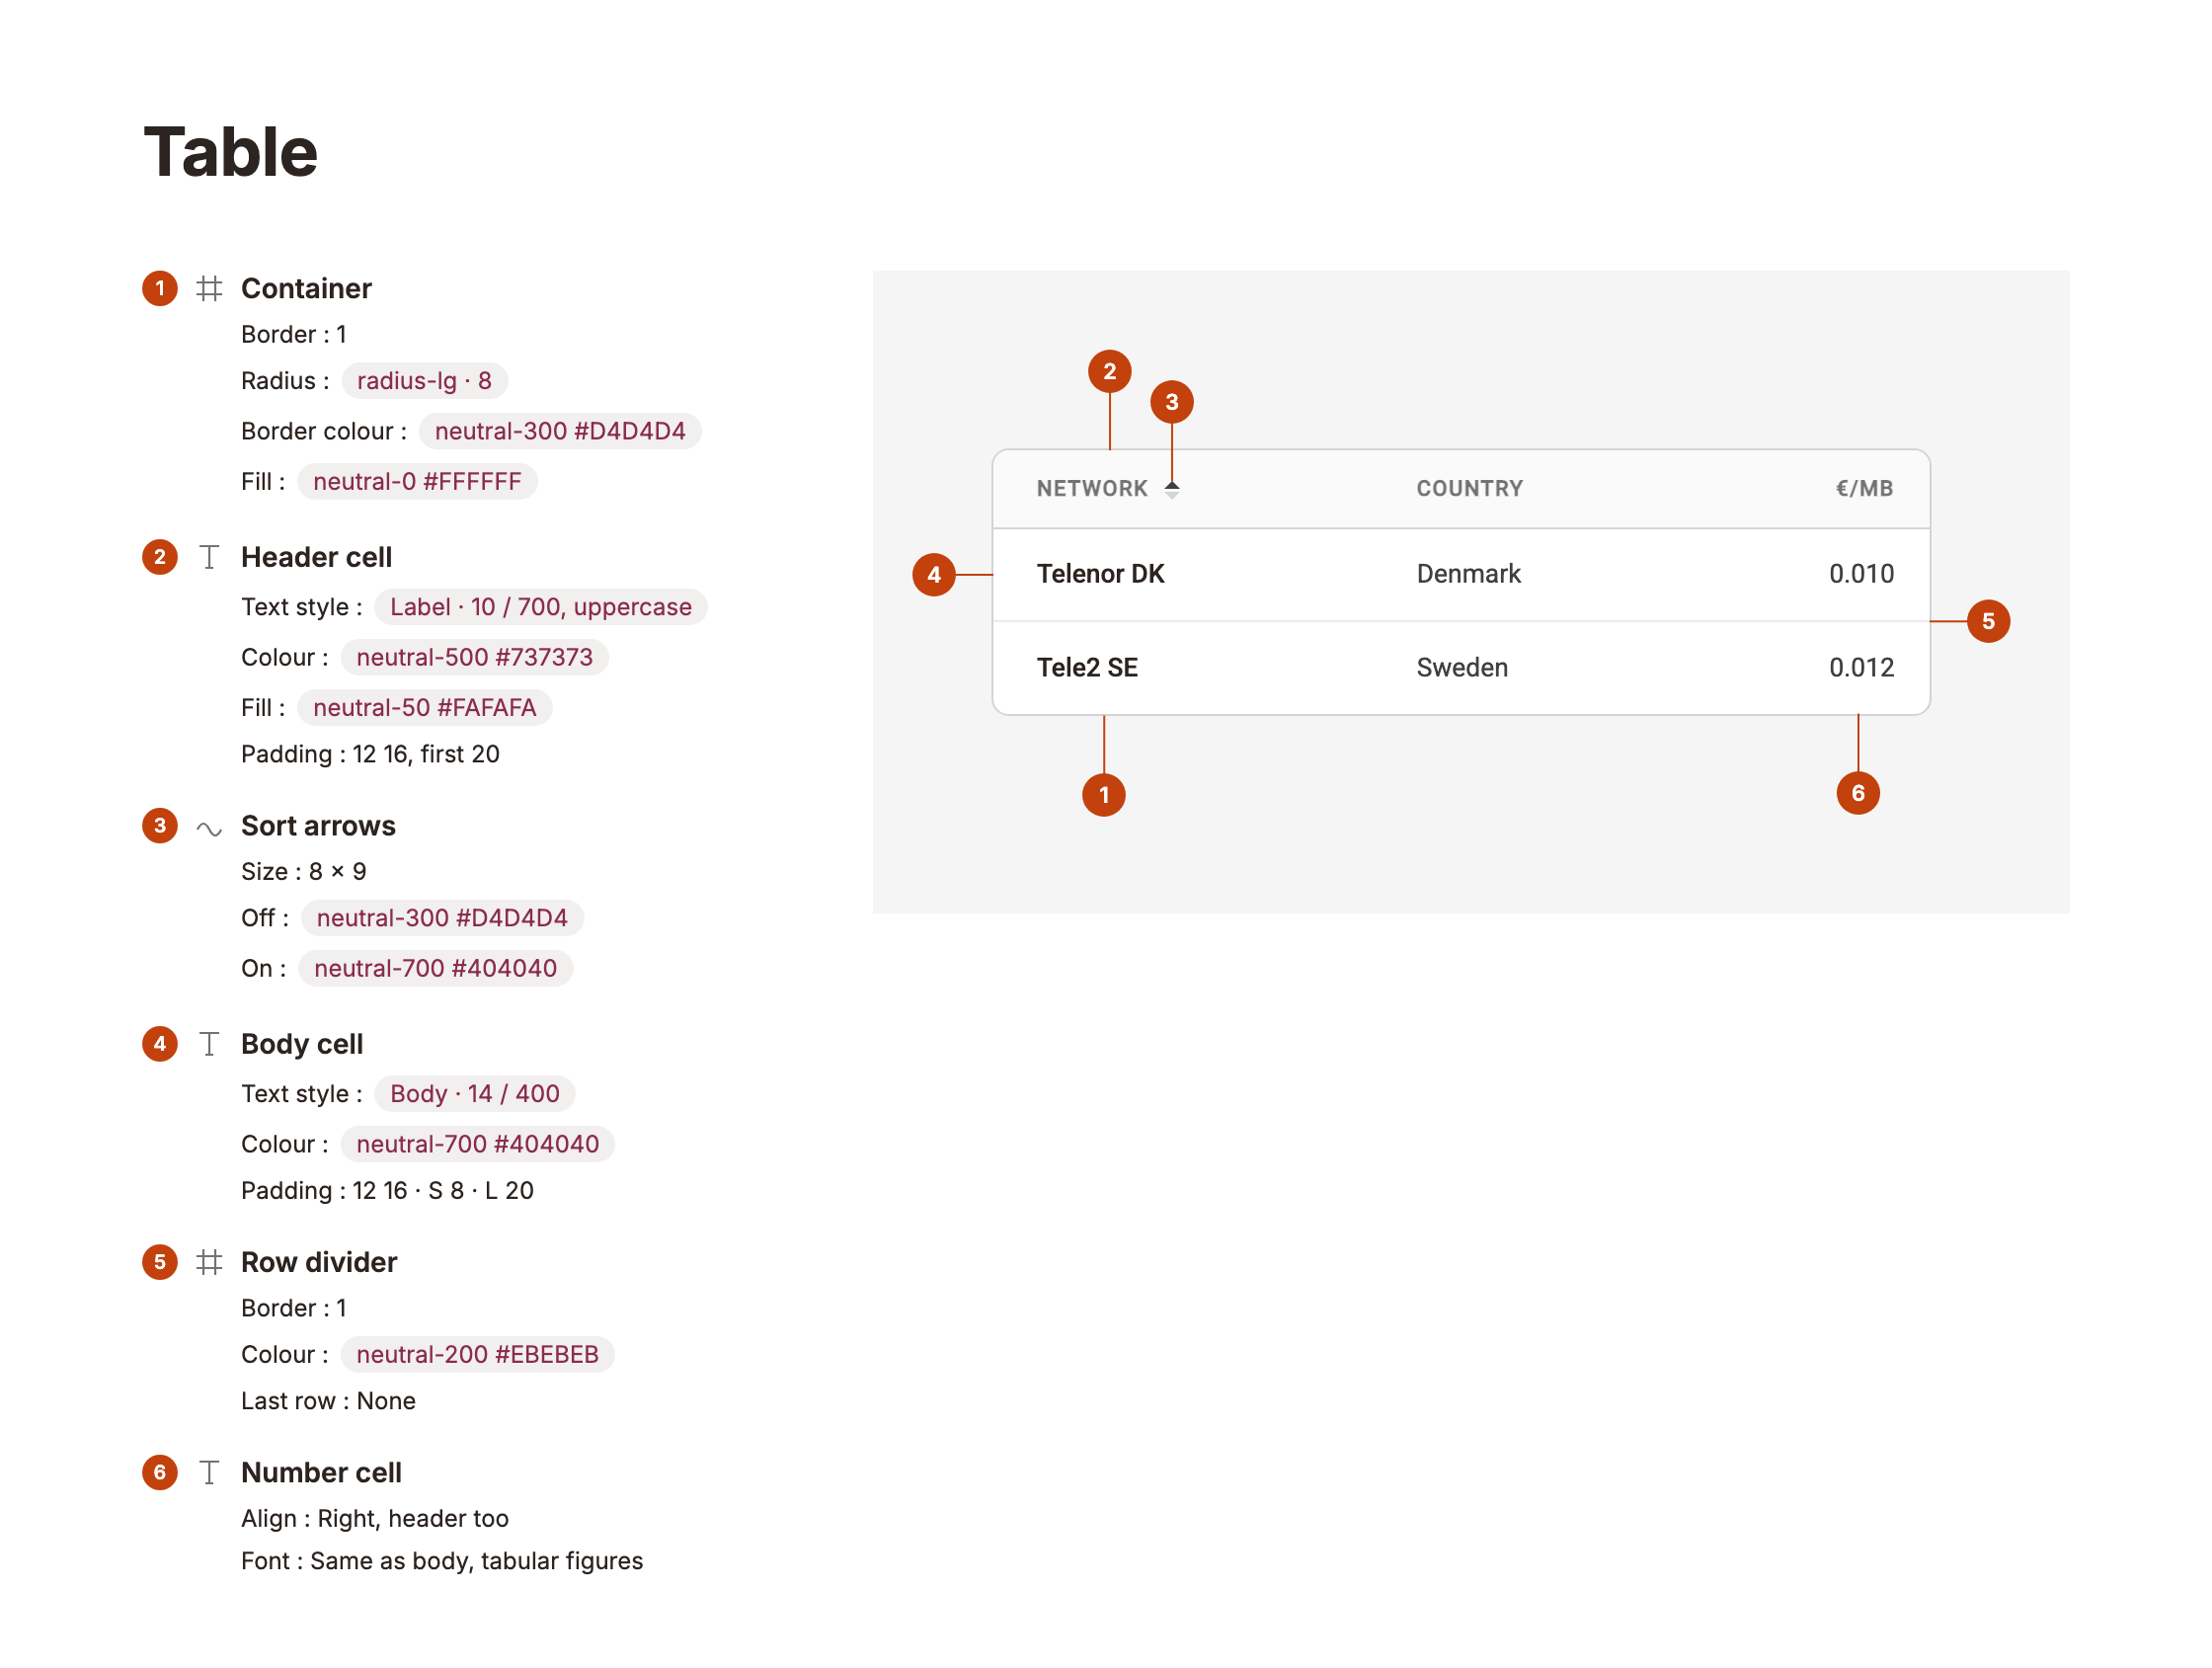Select the Telenor DK cell
This screenshot has width=2212, height=1668.
click(1100, 574)
